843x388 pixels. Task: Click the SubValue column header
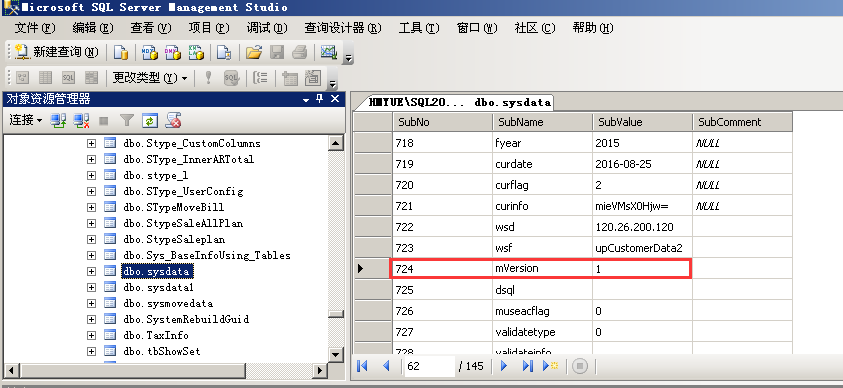click(x=642, y=122)
